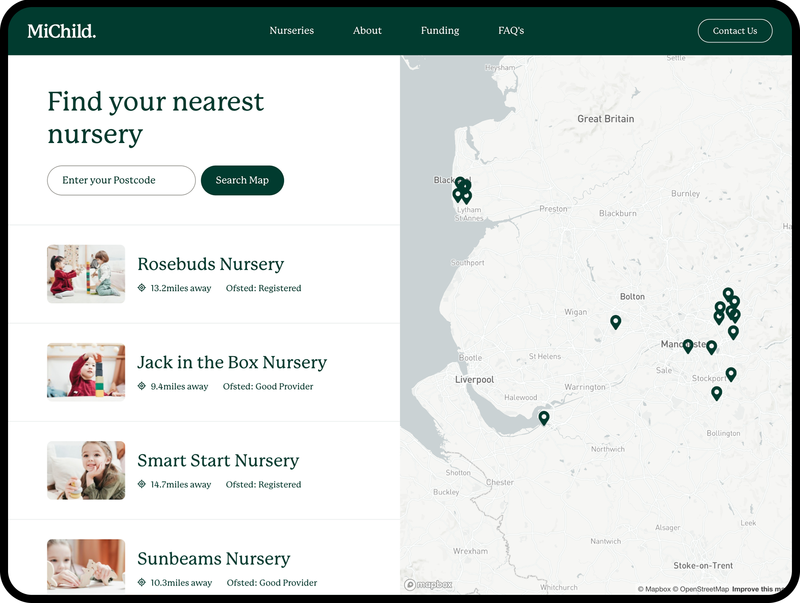Viewport: 800px width, 603px height.
Task: Click the southernmost map pin below Stockport
Action: point(717,393)
